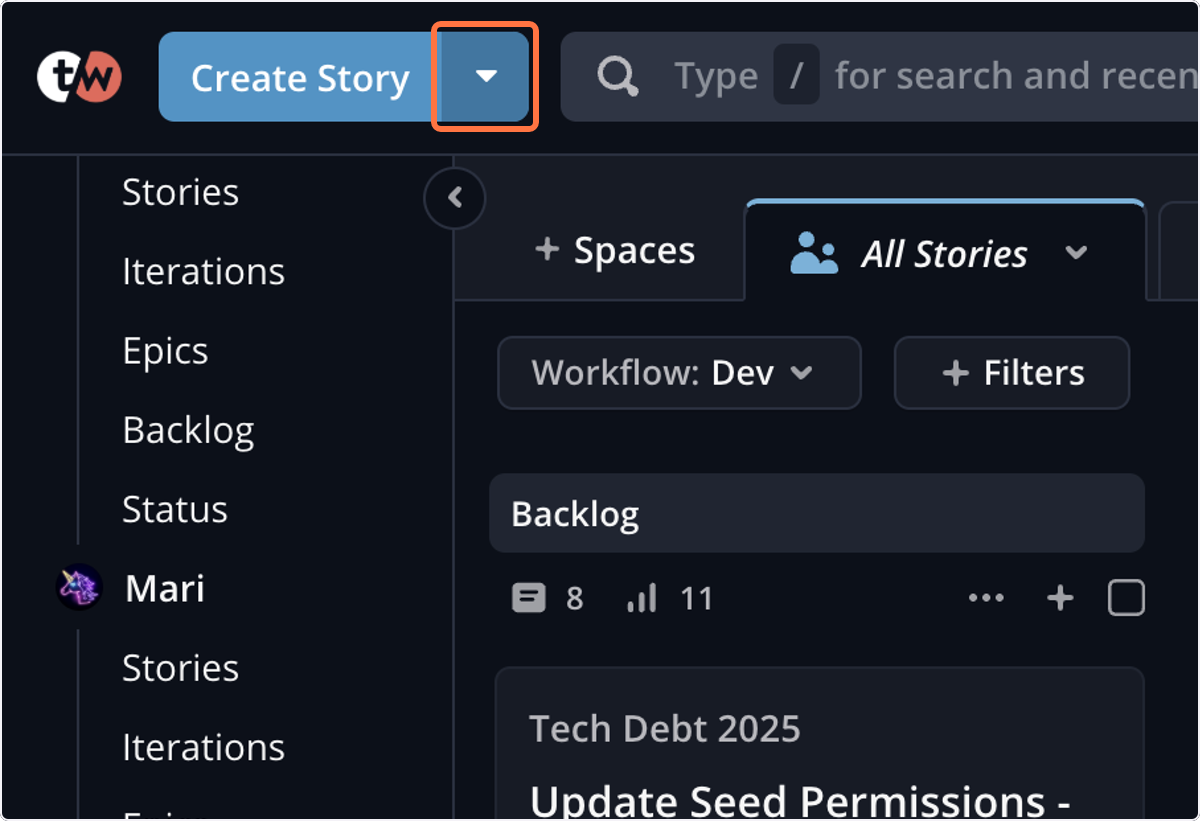Click the + Spaces tab
This screenshot has height=821, width=1200.
click(x=615, y=251)
